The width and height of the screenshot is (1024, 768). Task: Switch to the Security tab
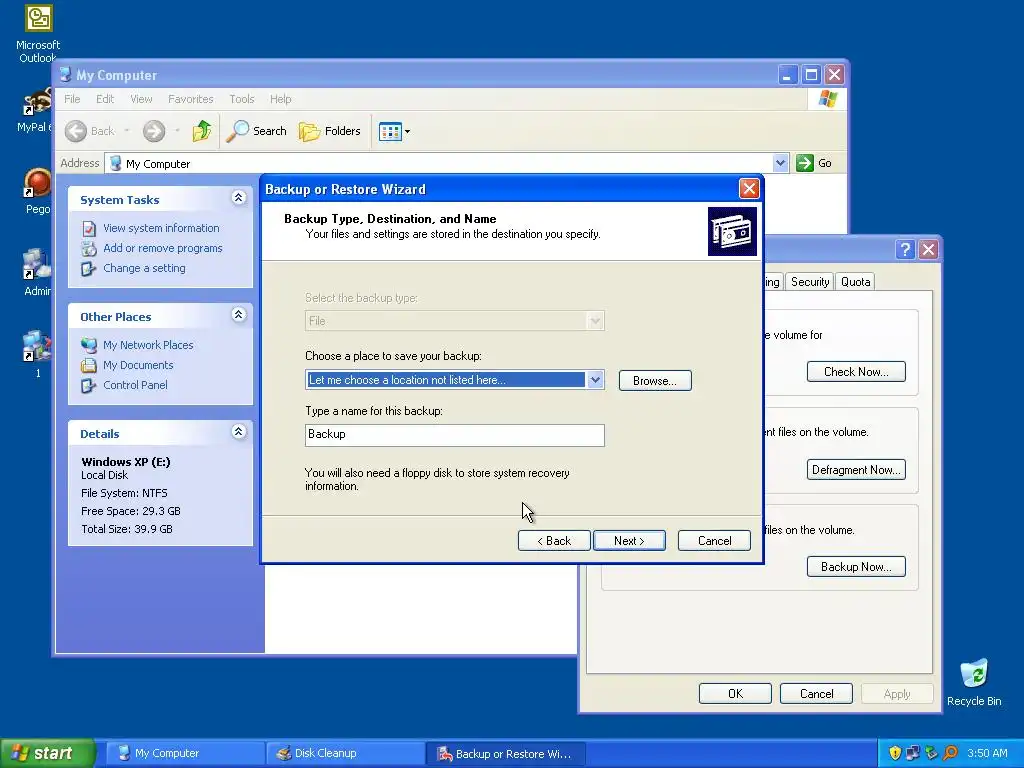click(810, 281)
